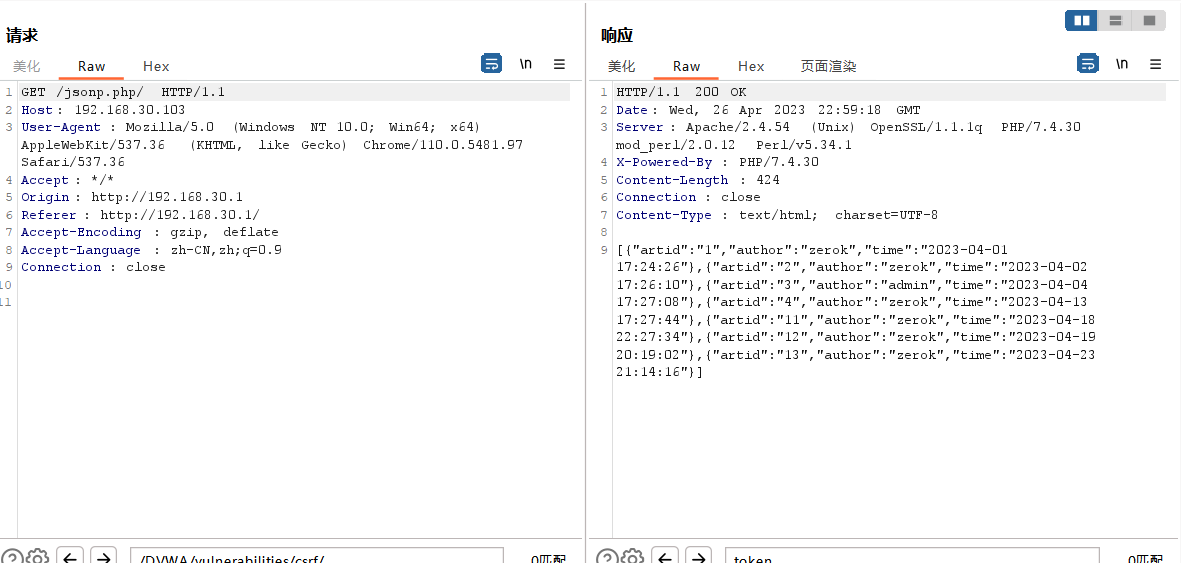Open request search settings gear
Screen dimensions: 1181x563
pyautogui.click(x=38, y=558)
